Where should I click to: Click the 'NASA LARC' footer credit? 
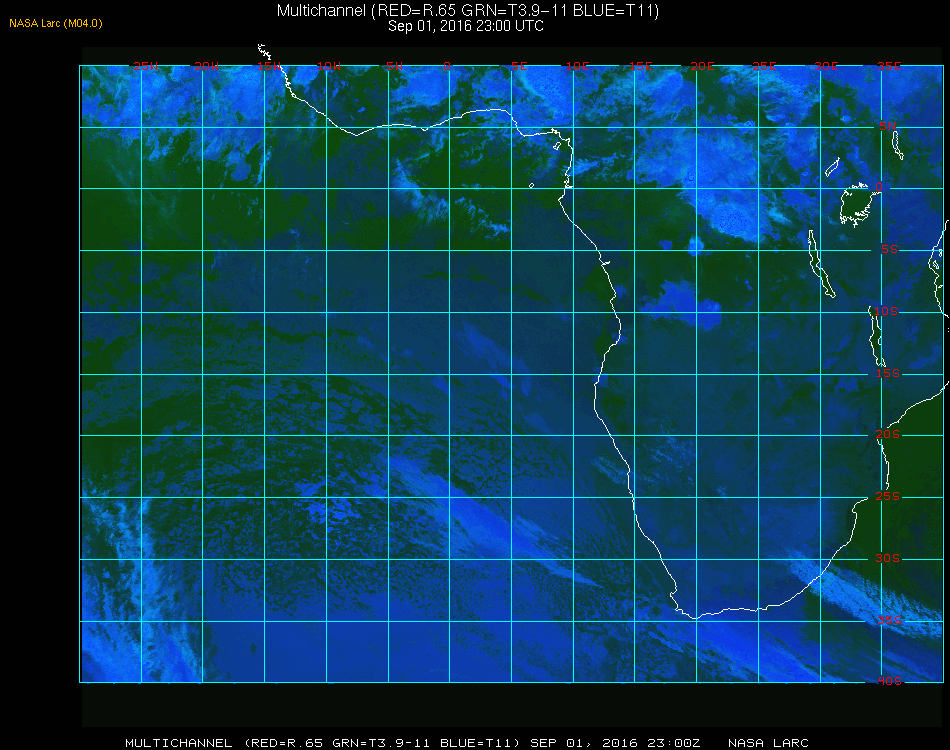point(768,743)
